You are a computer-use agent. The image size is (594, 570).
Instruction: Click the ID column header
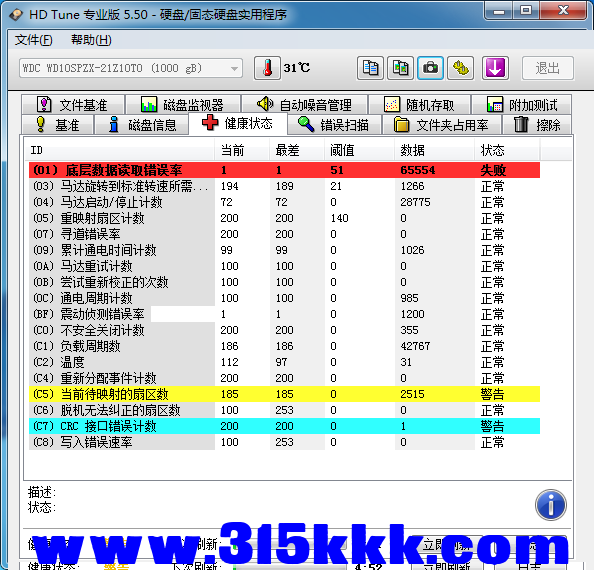click(x=120, y=150)
